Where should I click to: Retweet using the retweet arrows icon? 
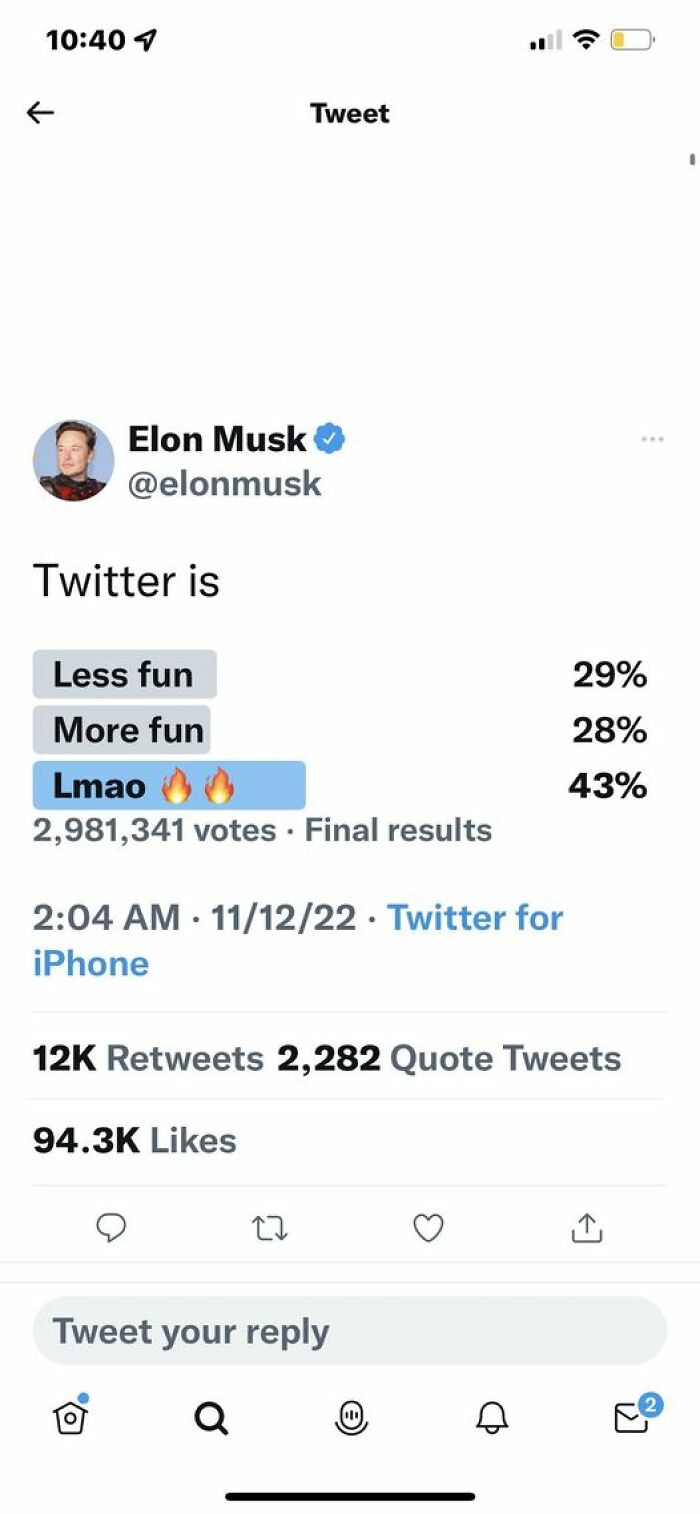(270, 1228)
